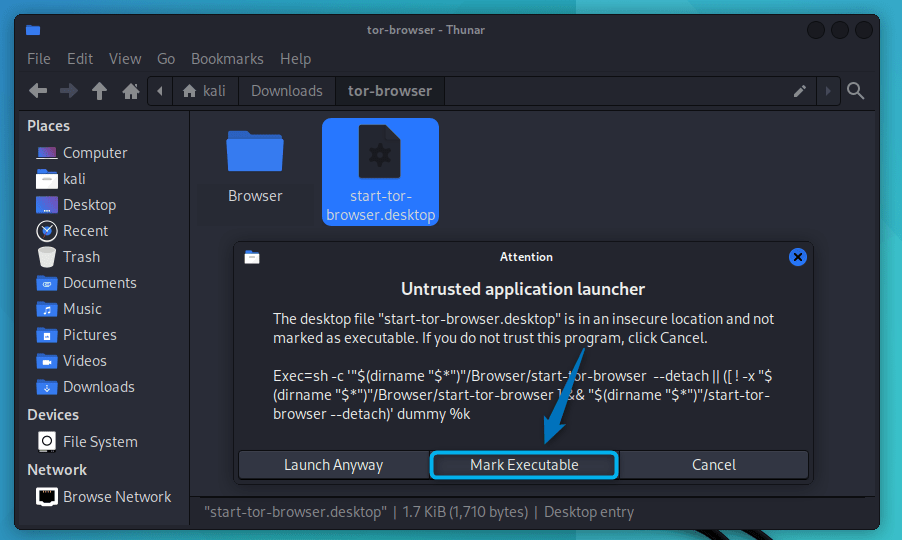Image resolution: width=902 pixels, height=540 pixels.
Task: Close the Attention dialog with the X
Action: [x=797, y=257]
